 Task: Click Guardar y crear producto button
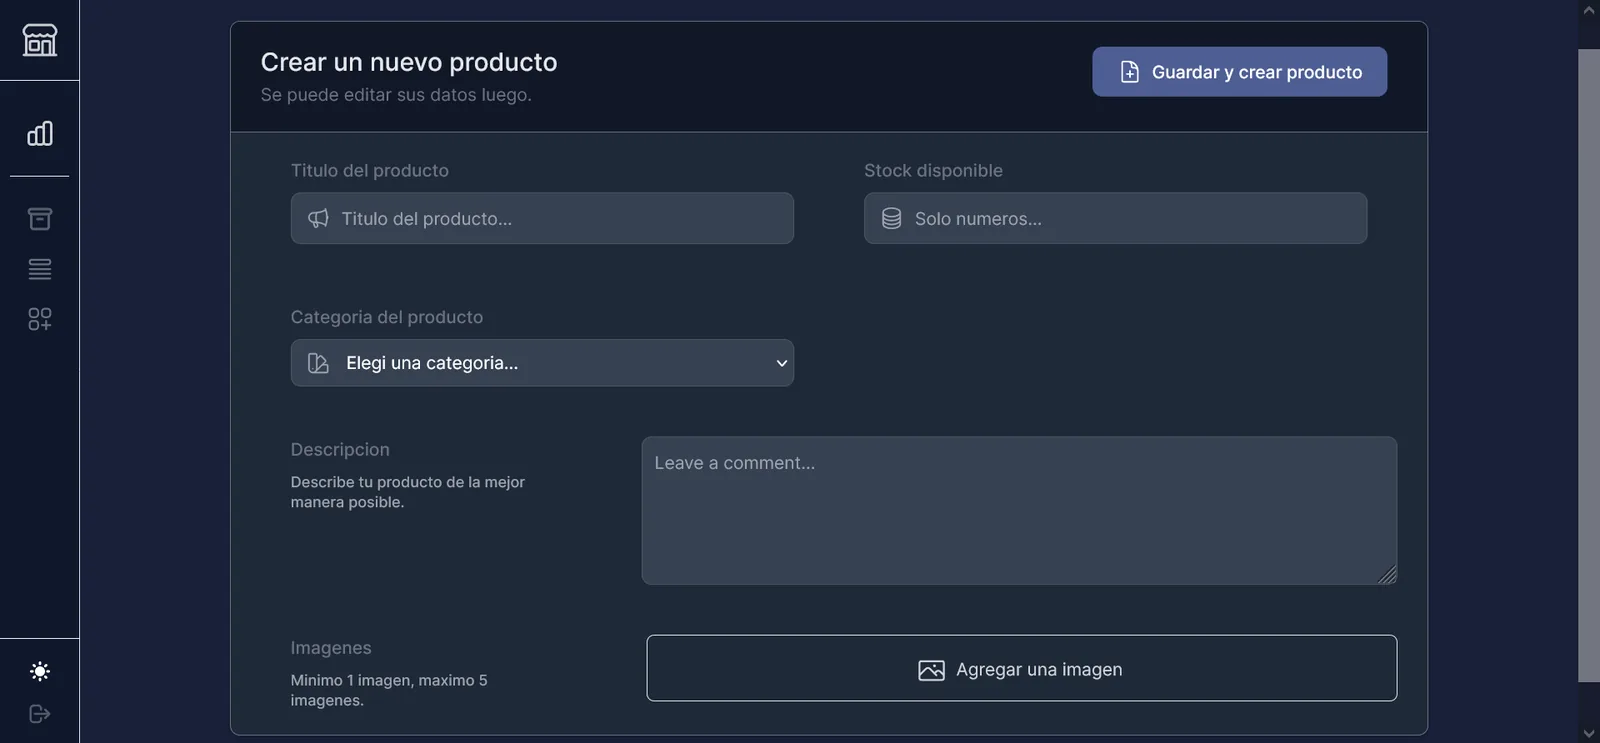1239,72
